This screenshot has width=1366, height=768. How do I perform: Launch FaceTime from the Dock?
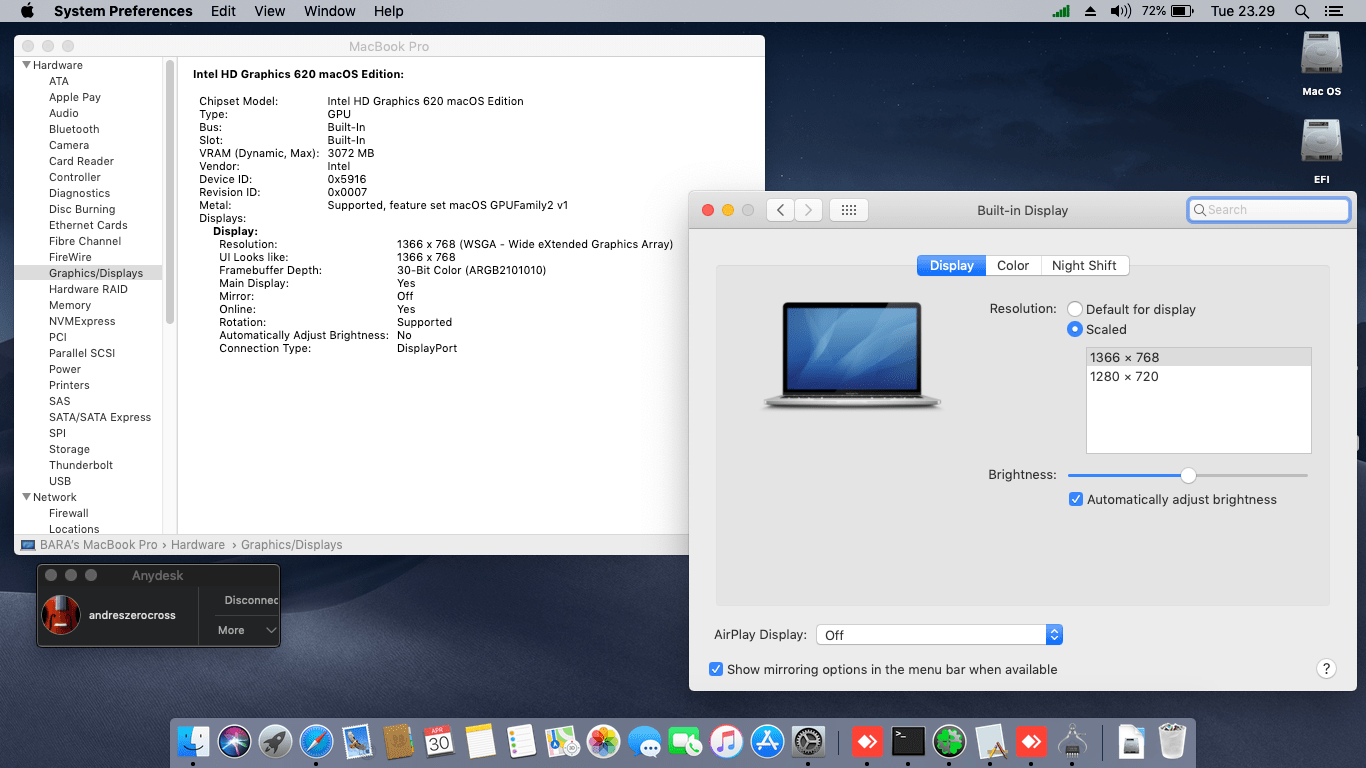pos(685,743)
